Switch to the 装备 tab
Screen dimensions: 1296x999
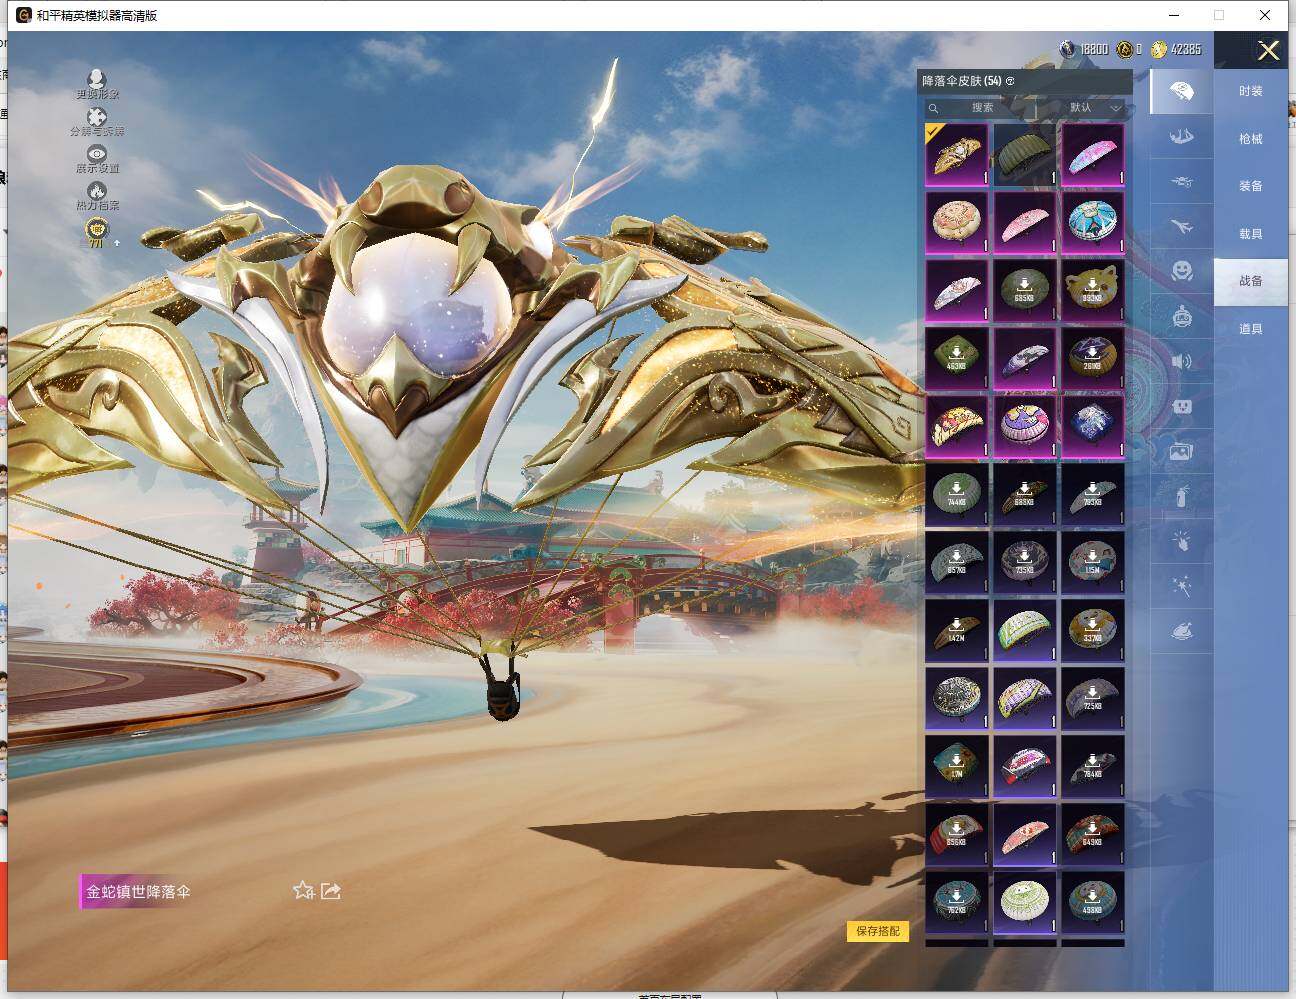click(1250, 186)
